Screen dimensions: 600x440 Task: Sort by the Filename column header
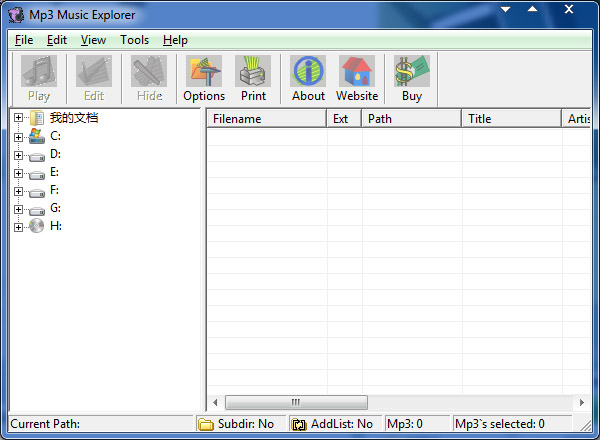pyautogui.click(x=267, y=119)
